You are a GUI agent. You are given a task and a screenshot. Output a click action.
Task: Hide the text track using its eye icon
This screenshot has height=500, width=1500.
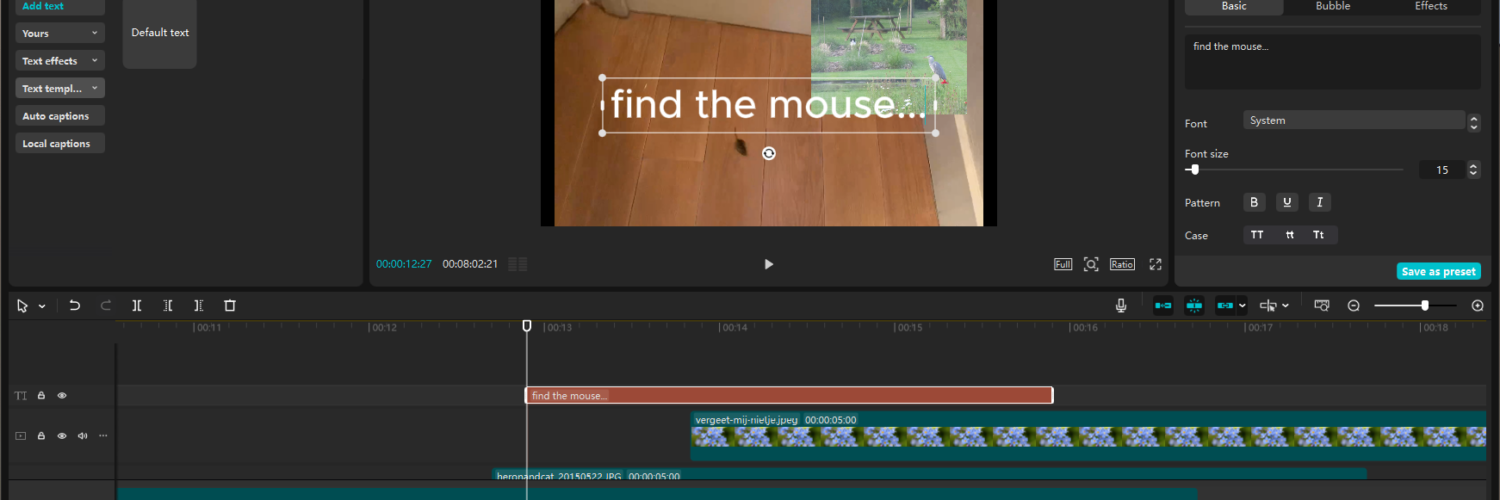coord(62,396)
